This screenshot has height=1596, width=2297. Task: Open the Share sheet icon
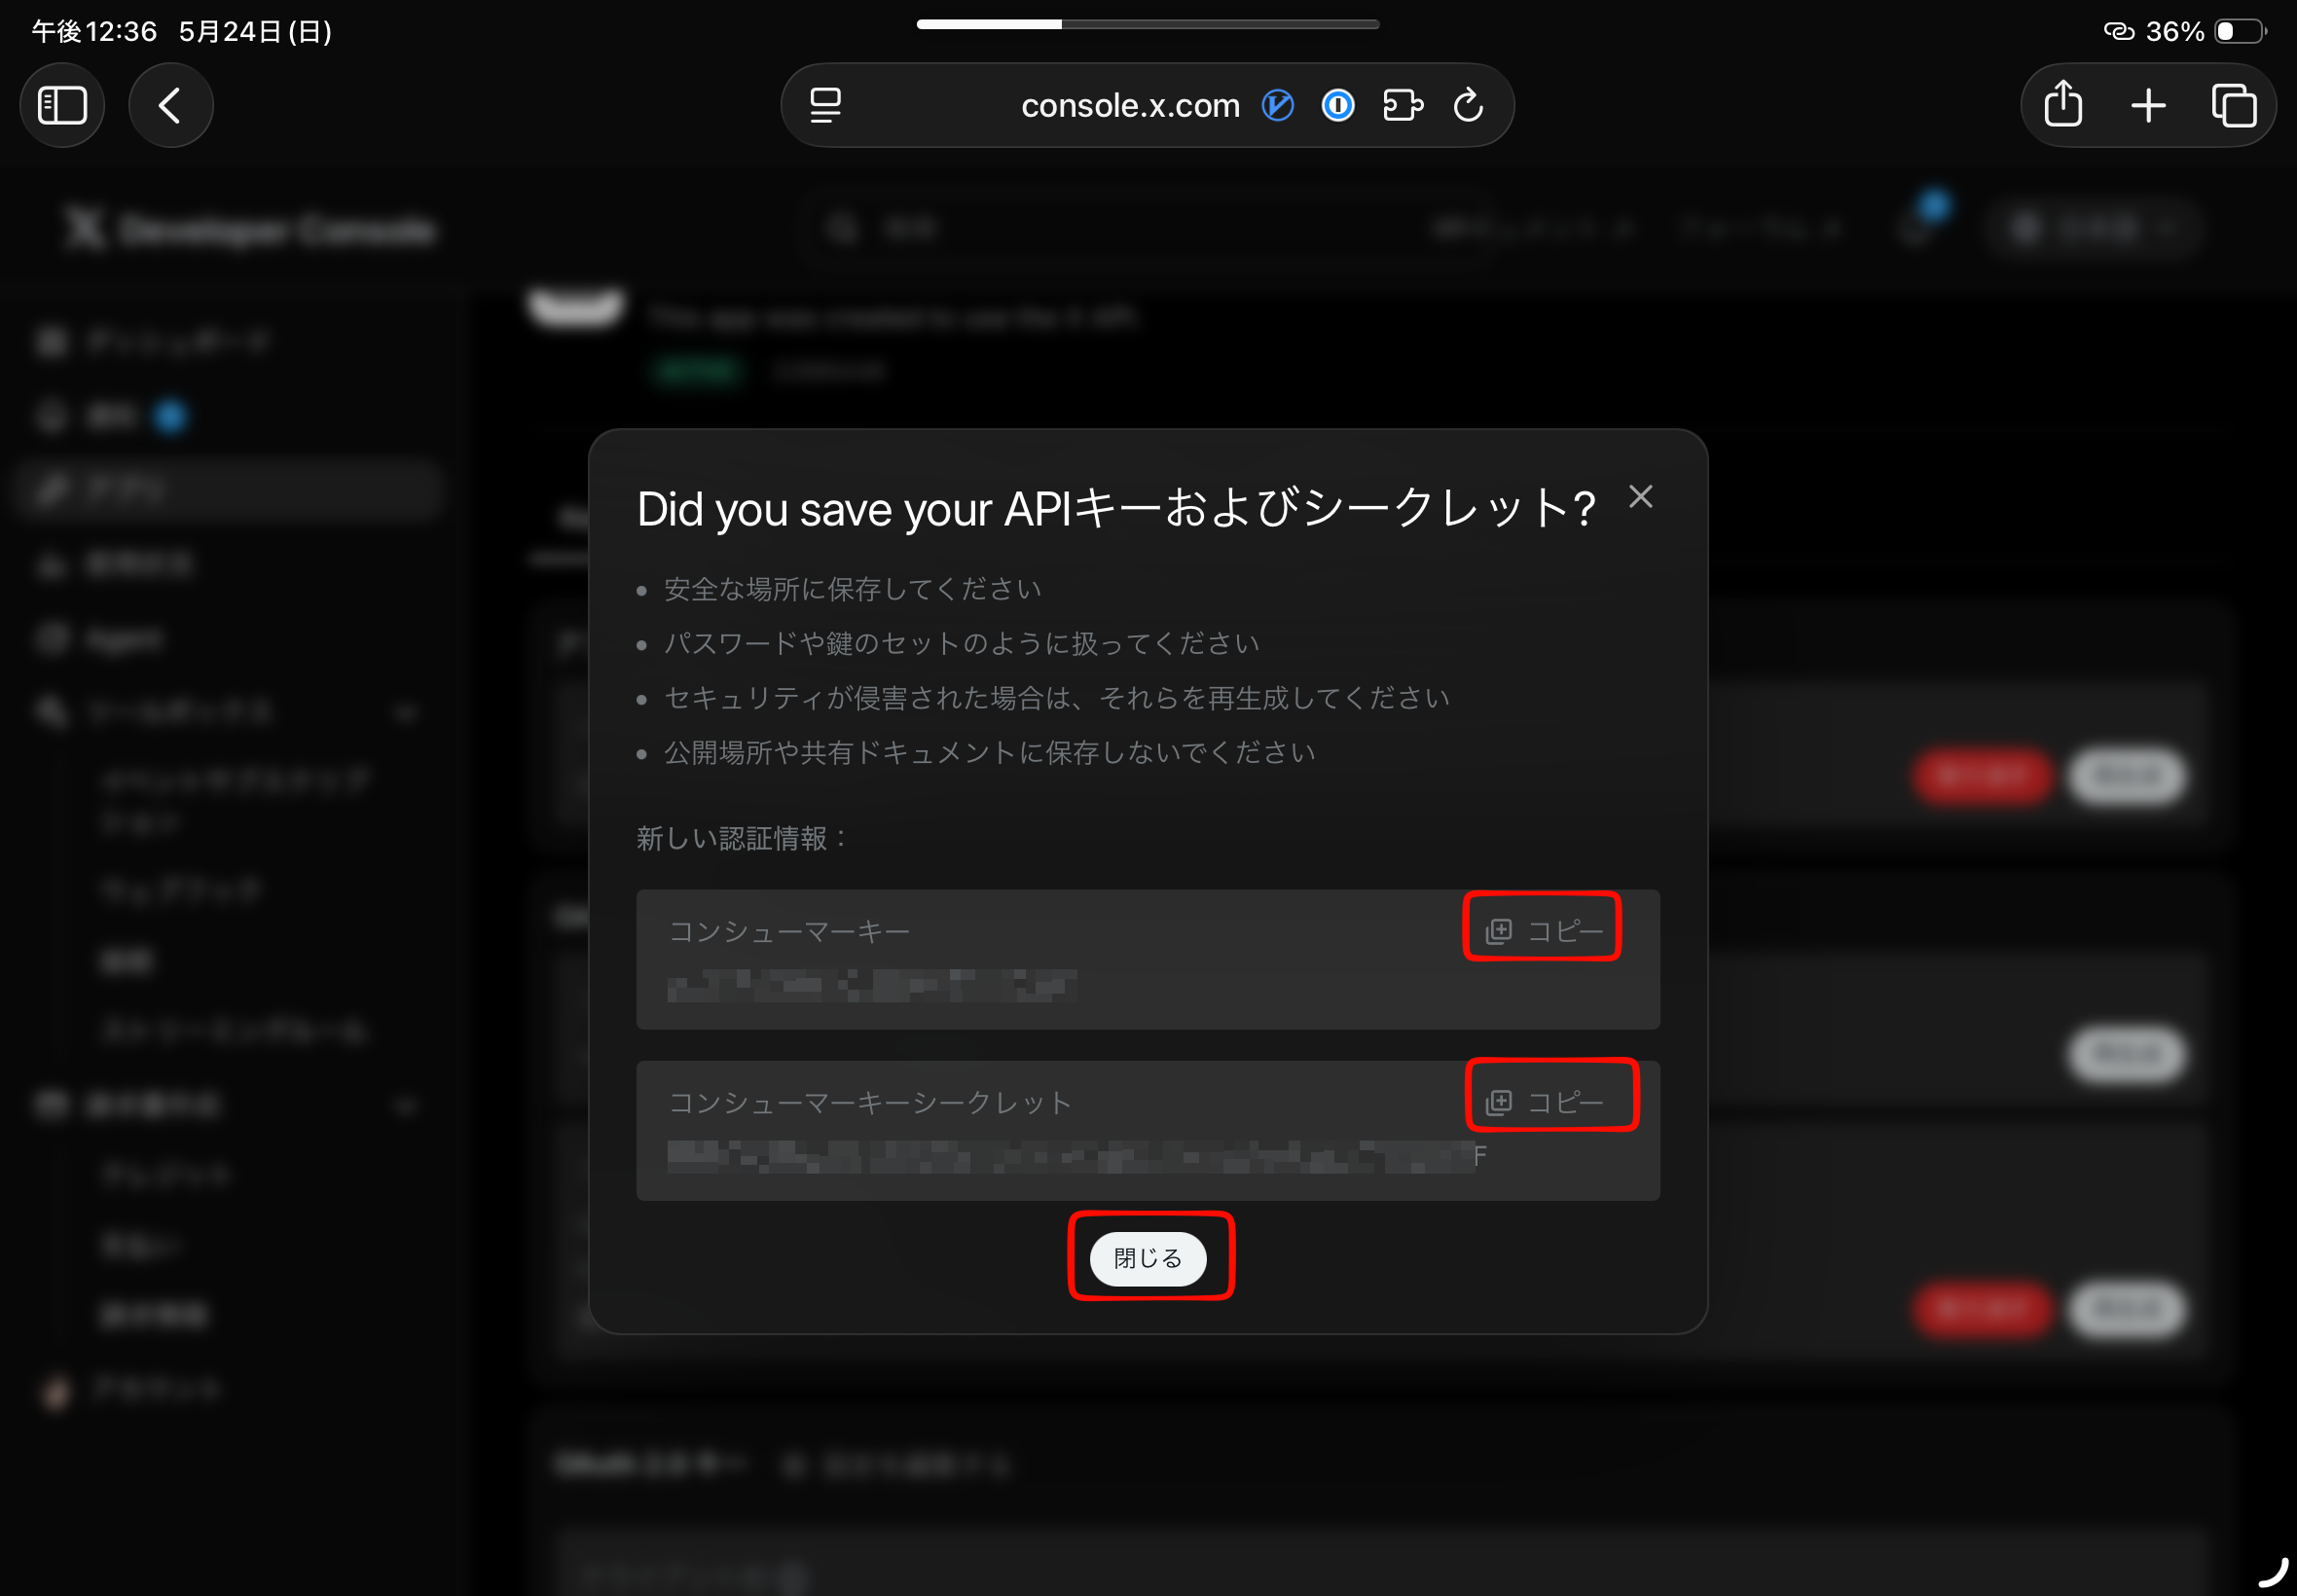(x=2063, y=105)
